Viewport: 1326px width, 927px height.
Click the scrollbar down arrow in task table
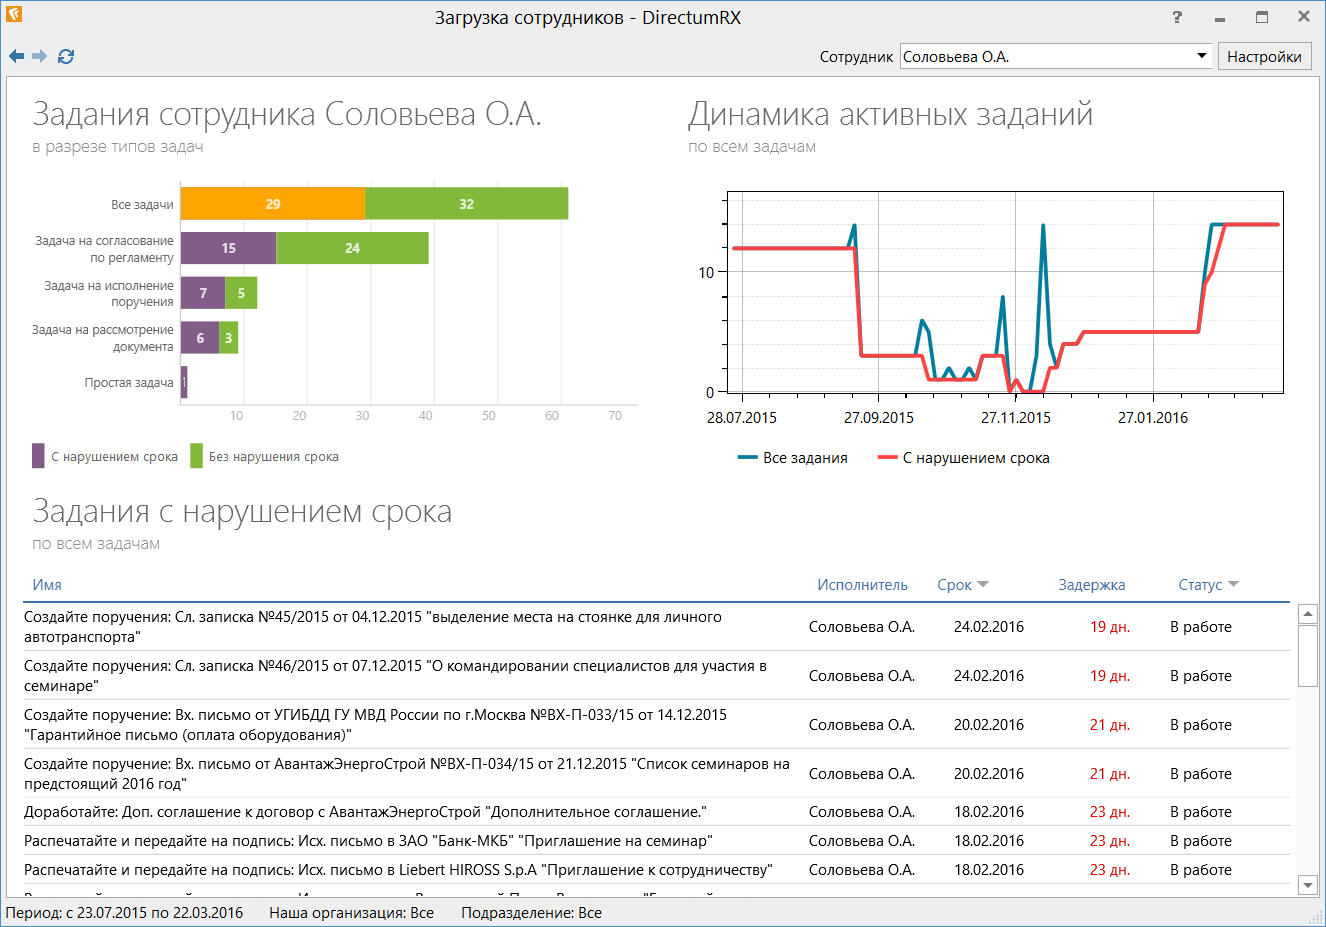tap(1307, 884)
